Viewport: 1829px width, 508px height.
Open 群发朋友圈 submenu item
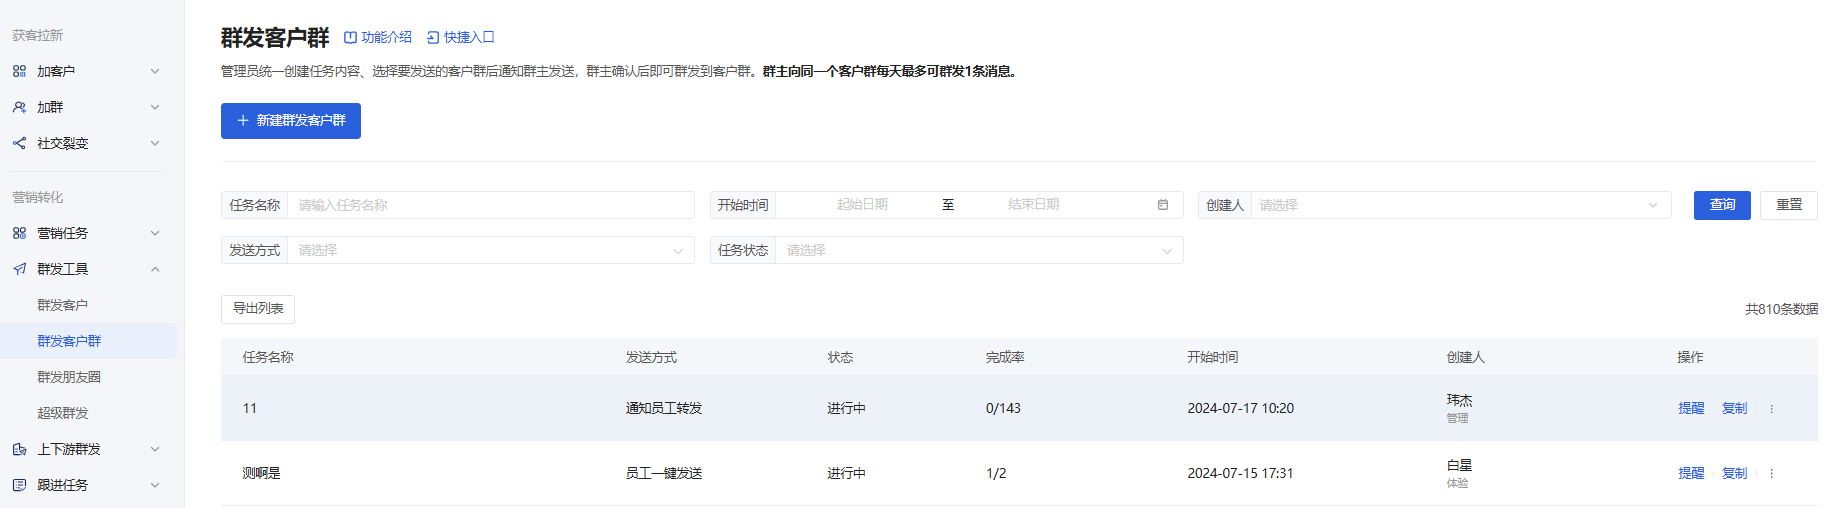click(x=69, y=377)
